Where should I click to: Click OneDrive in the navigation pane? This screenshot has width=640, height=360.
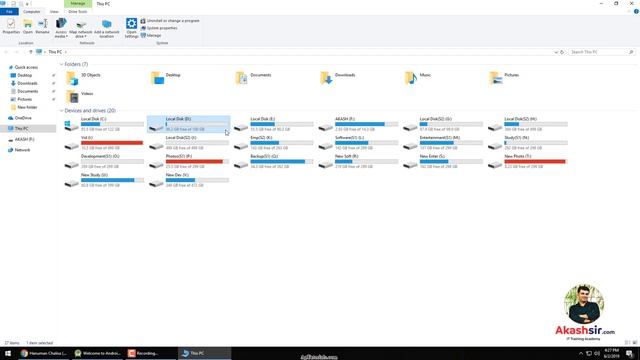click(23, 118)
